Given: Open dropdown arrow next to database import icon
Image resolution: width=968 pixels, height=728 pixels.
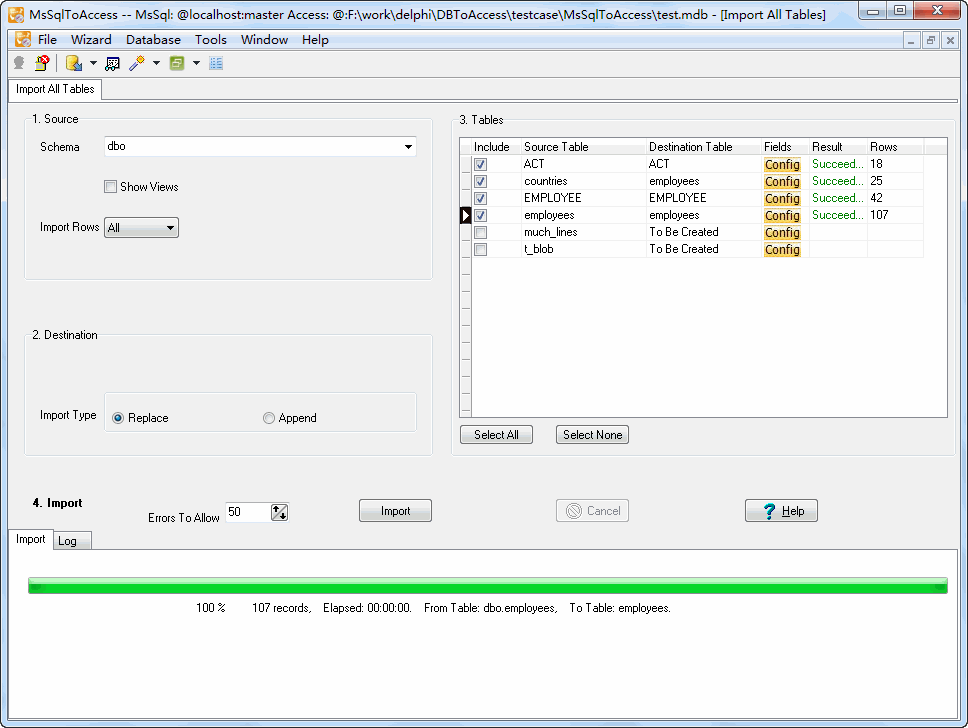Looking at the screenshot, I should 93,63.
